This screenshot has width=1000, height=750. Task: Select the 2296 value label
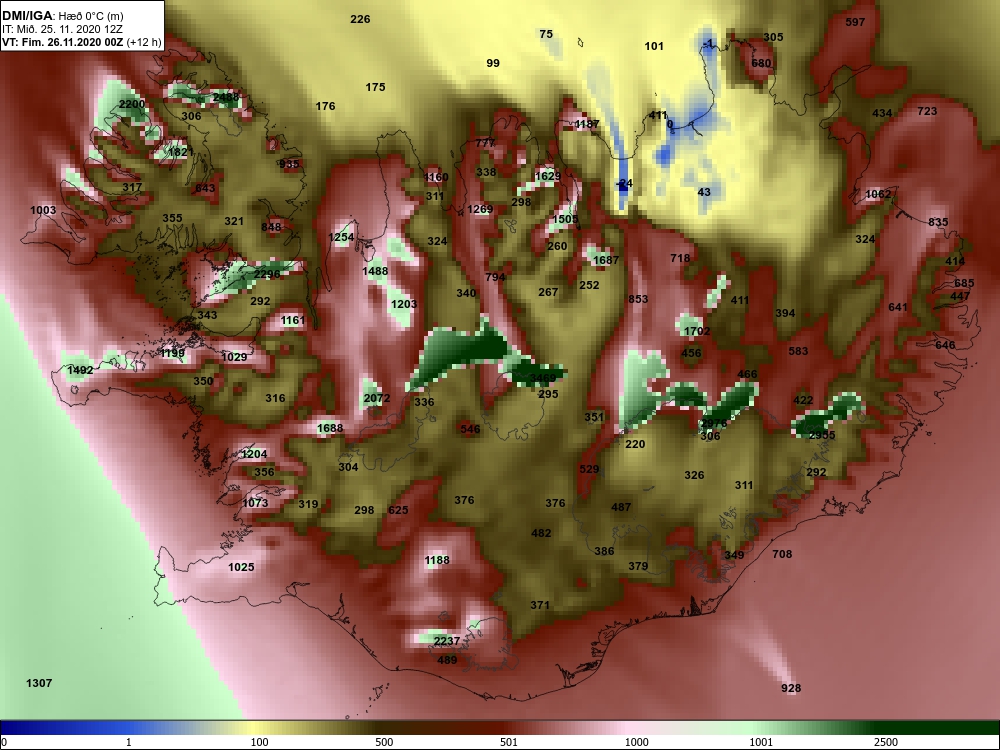[x=267, y=274]
